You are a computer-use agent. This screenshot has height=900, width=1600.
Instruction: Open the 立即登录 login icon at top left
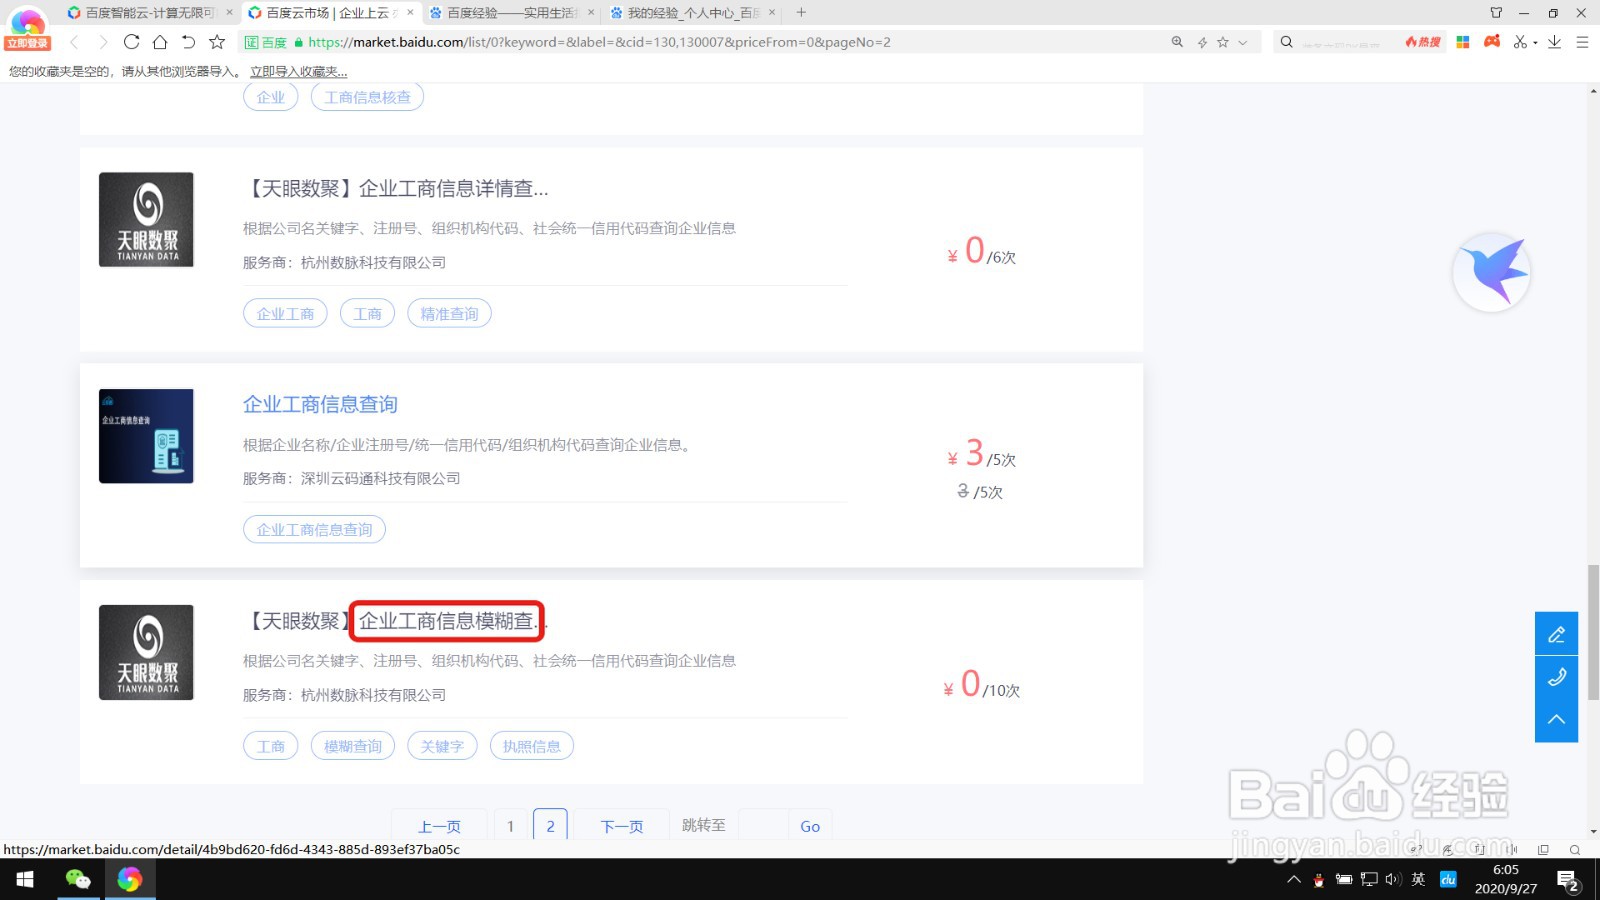pos(26,25)
